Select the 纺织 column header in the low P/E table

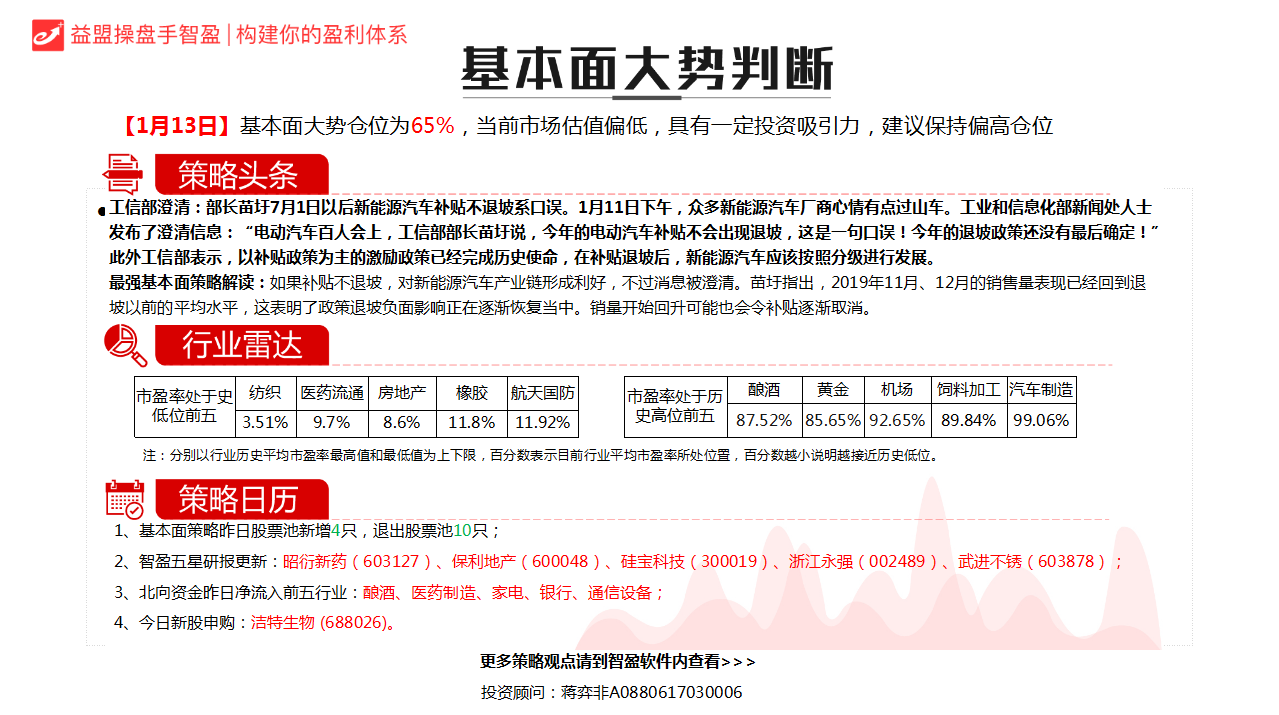265,392
